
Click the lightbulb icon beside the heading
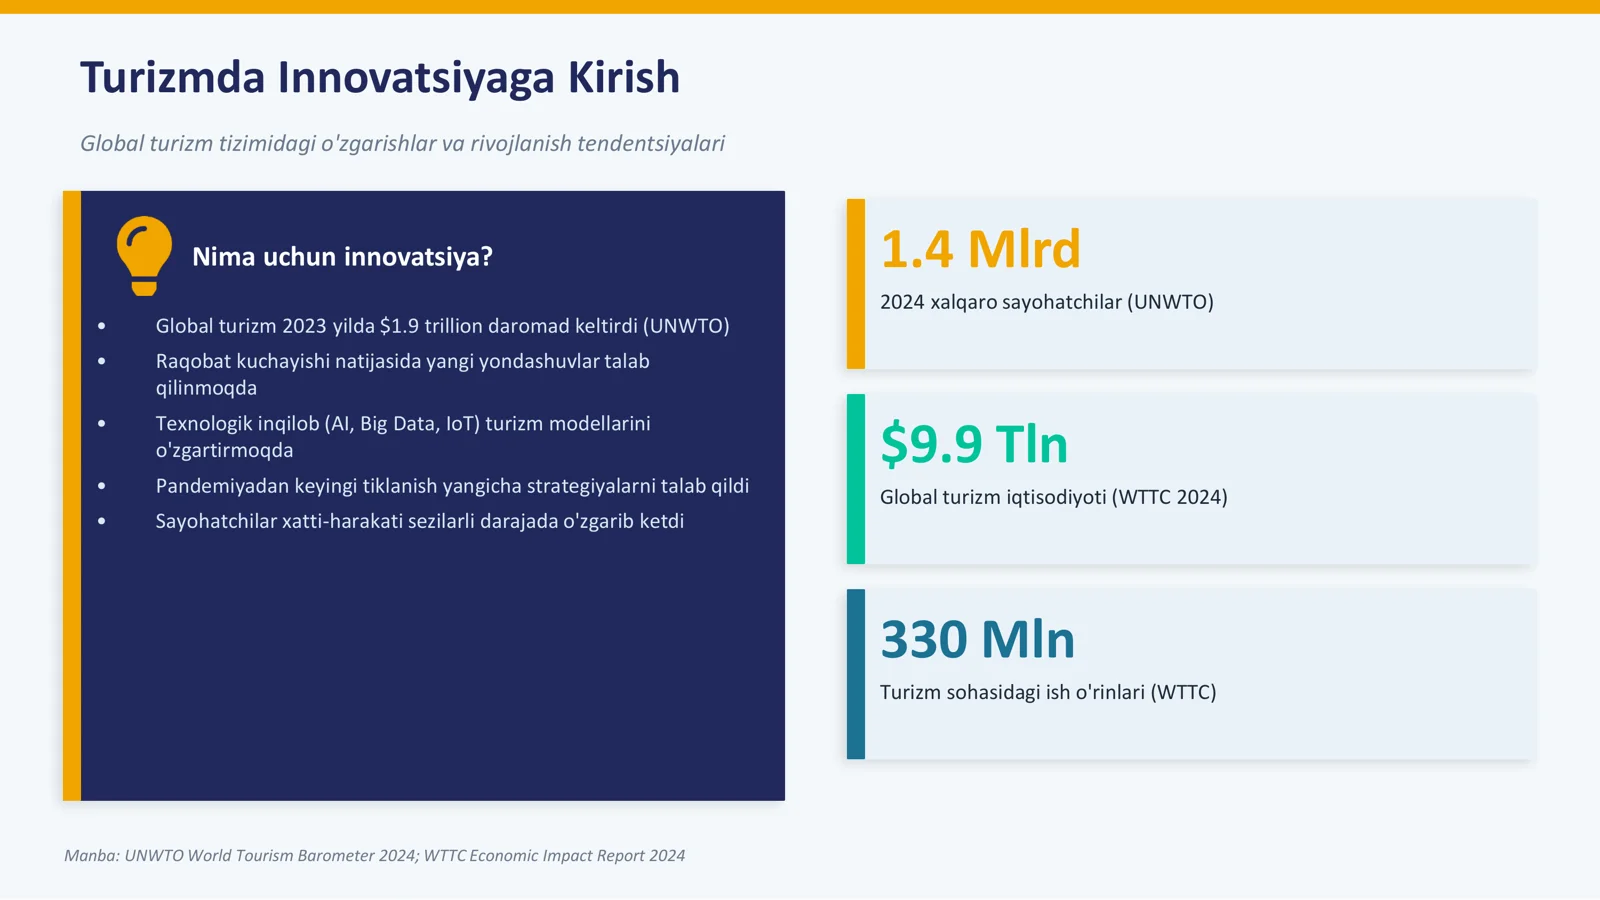point(144,256)
